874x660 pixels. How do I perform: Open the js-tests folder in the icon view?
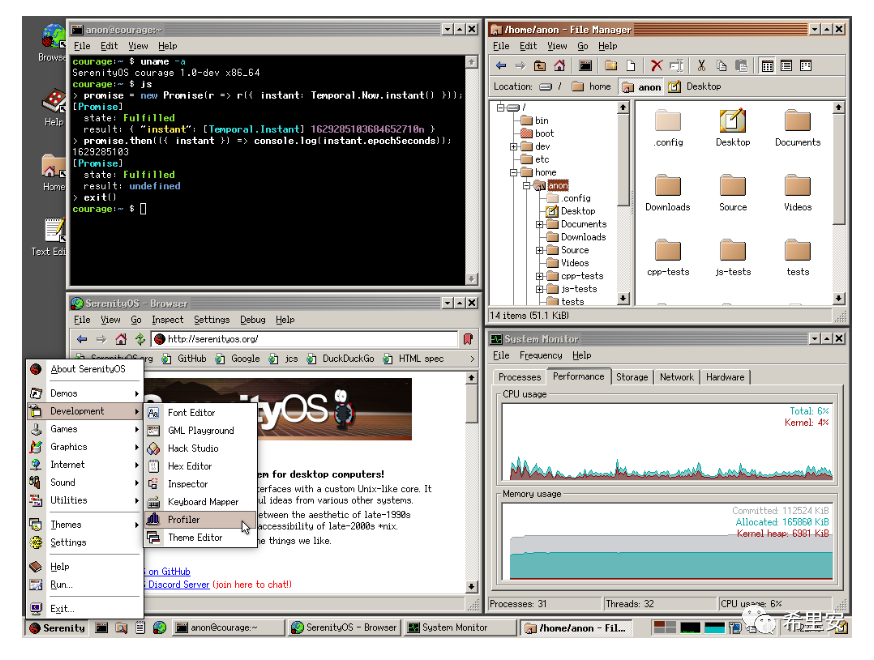[732, 256]
